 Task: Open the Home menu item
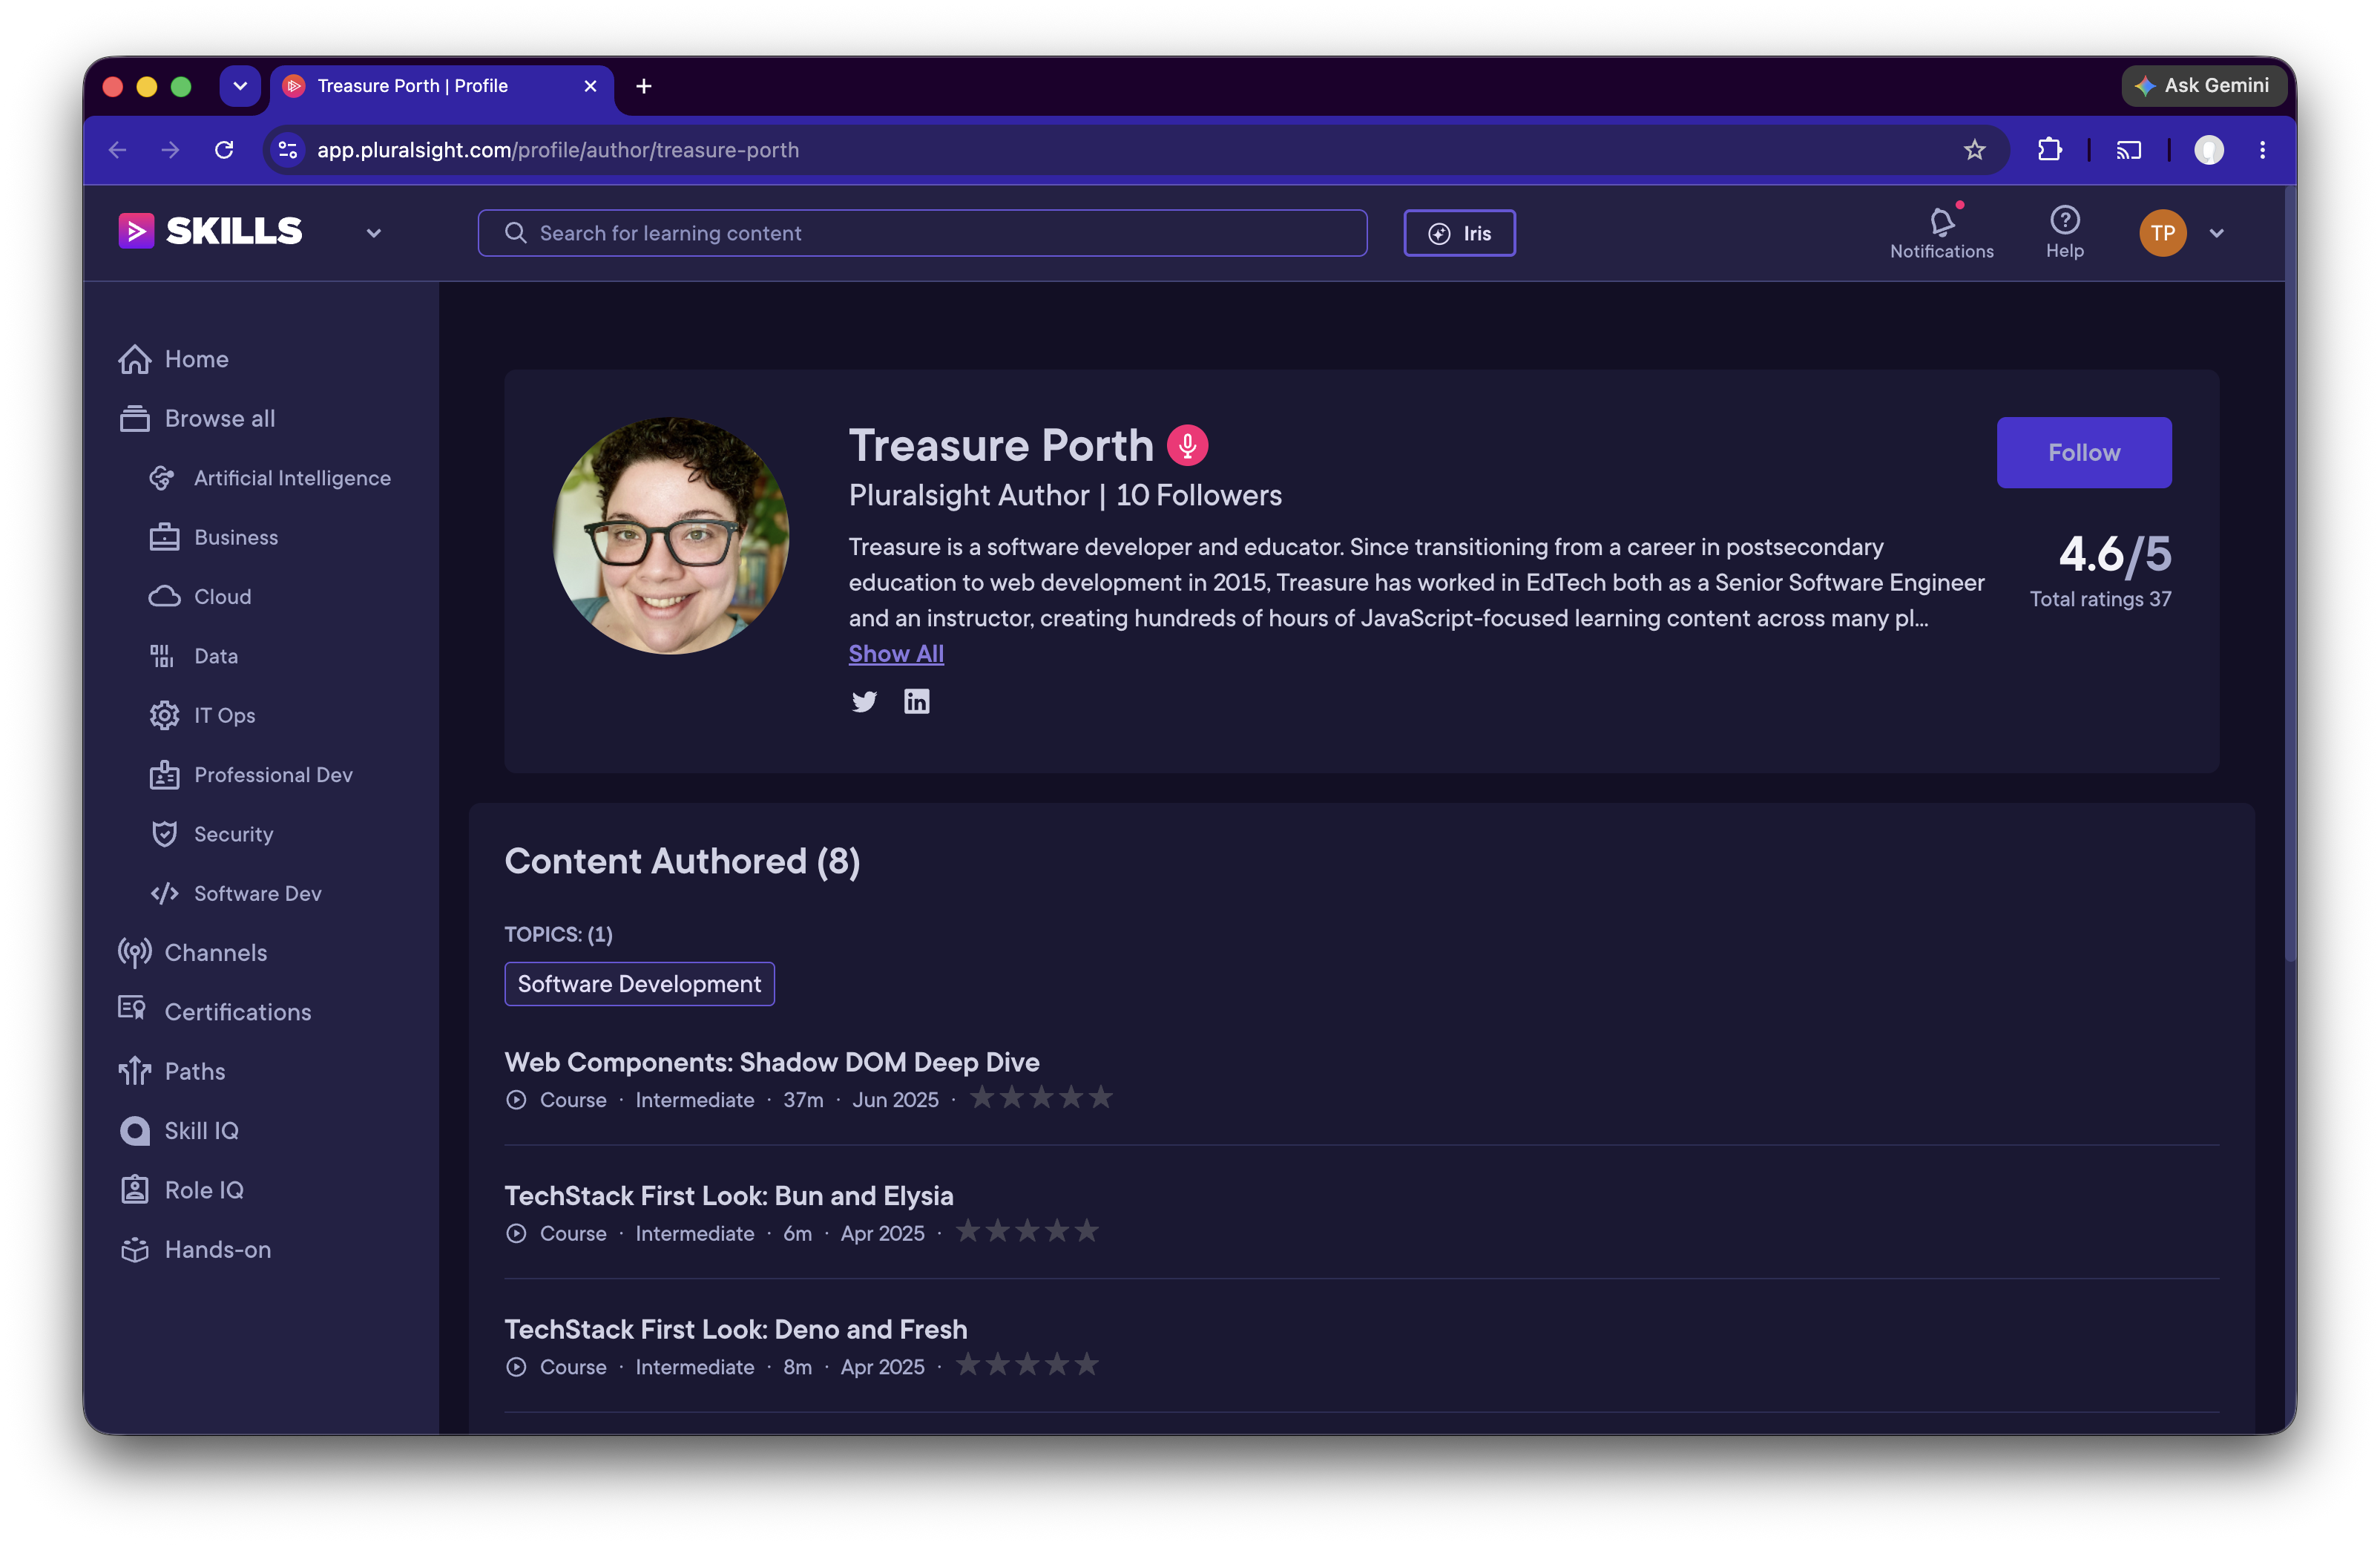pyautogui.click(x=197, y=359)
